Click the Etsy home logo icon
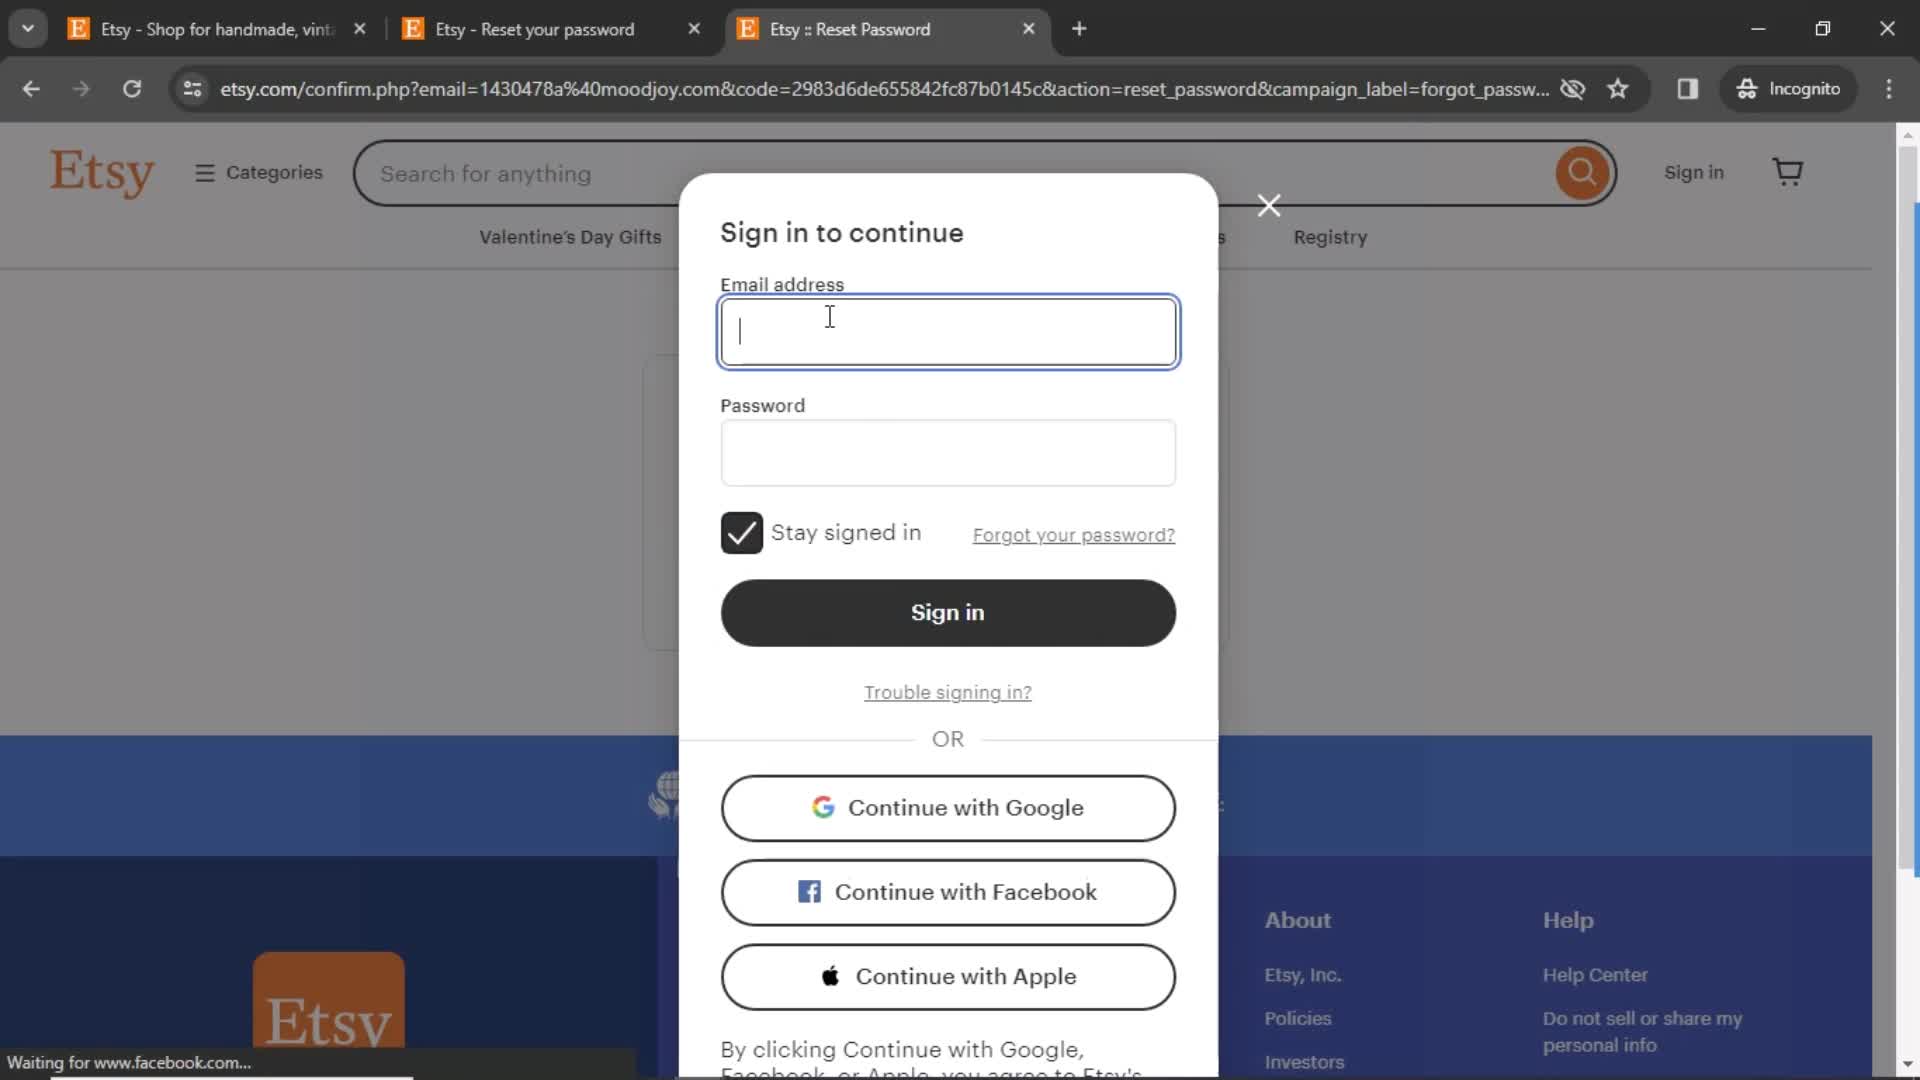This screenshot has width=1920, height=1080. tap(103, 173)
